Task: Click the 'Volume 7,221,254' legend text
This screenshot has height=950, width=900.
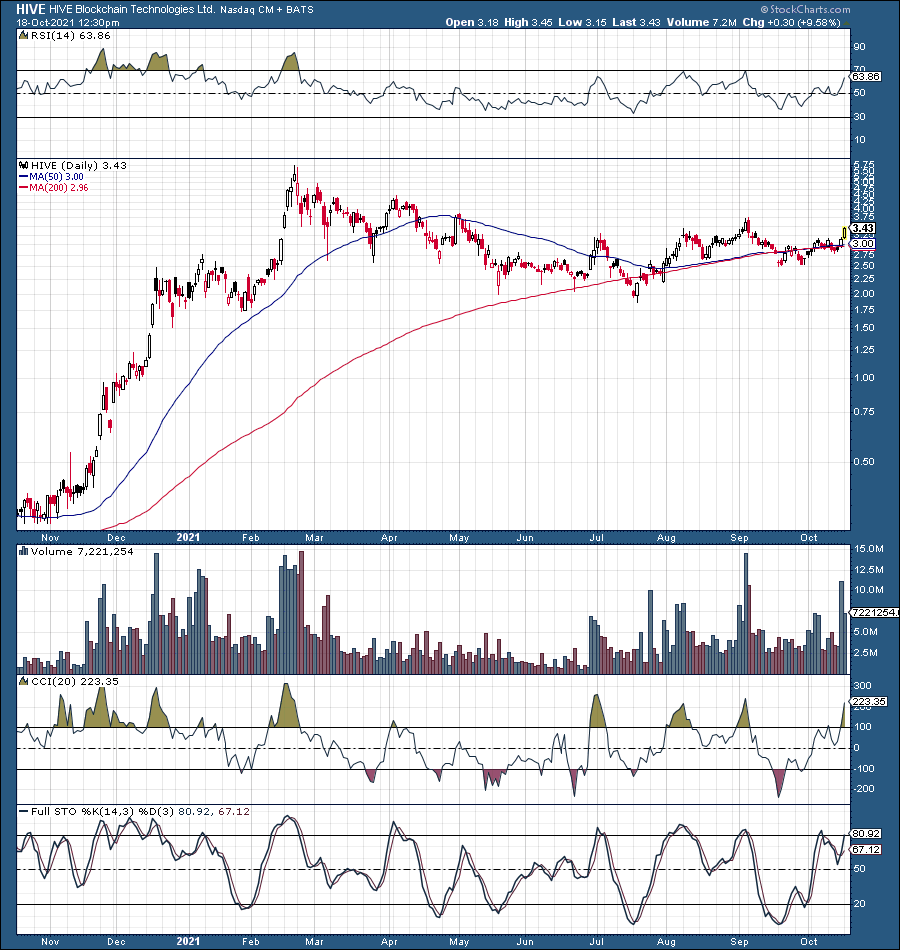Action: [x=82, y=551]
